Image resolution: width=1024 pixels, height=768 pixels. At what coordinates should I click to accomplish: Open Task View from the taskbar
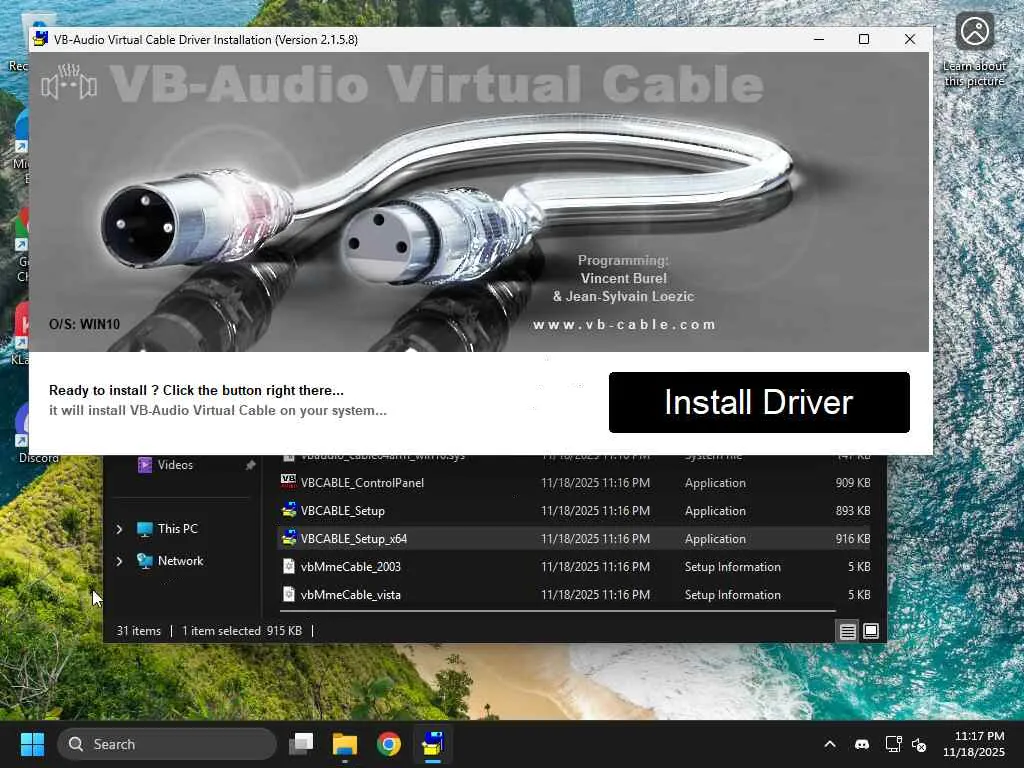301,744
